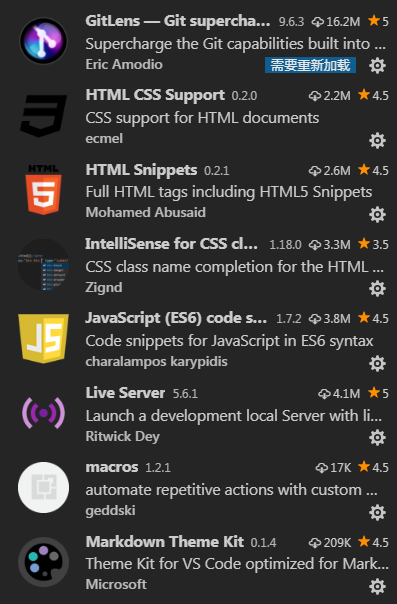
Task: Click the Live Server broadcast logo
Action: click(44, 413)
